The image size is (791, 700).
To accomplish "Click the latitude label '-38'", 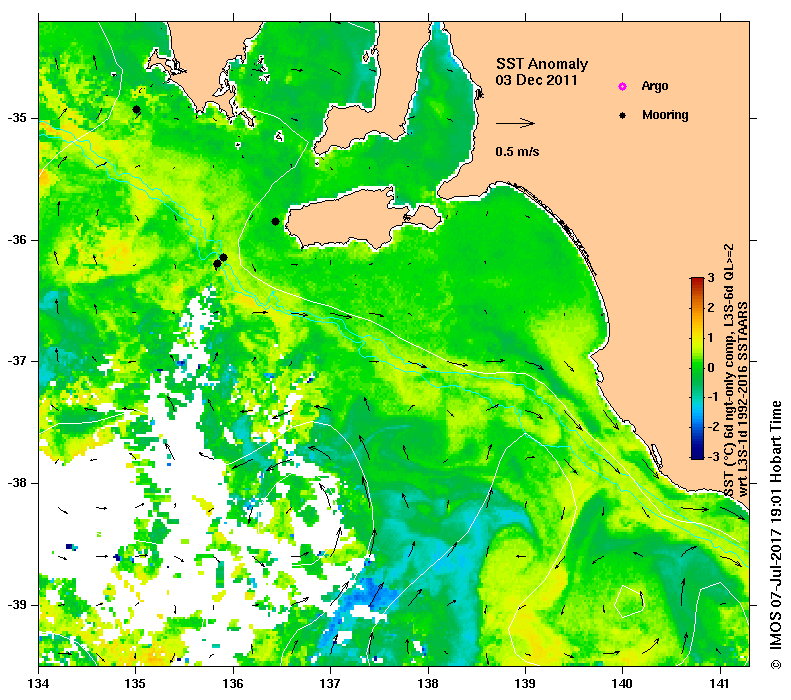I will [x=18, y=483].
